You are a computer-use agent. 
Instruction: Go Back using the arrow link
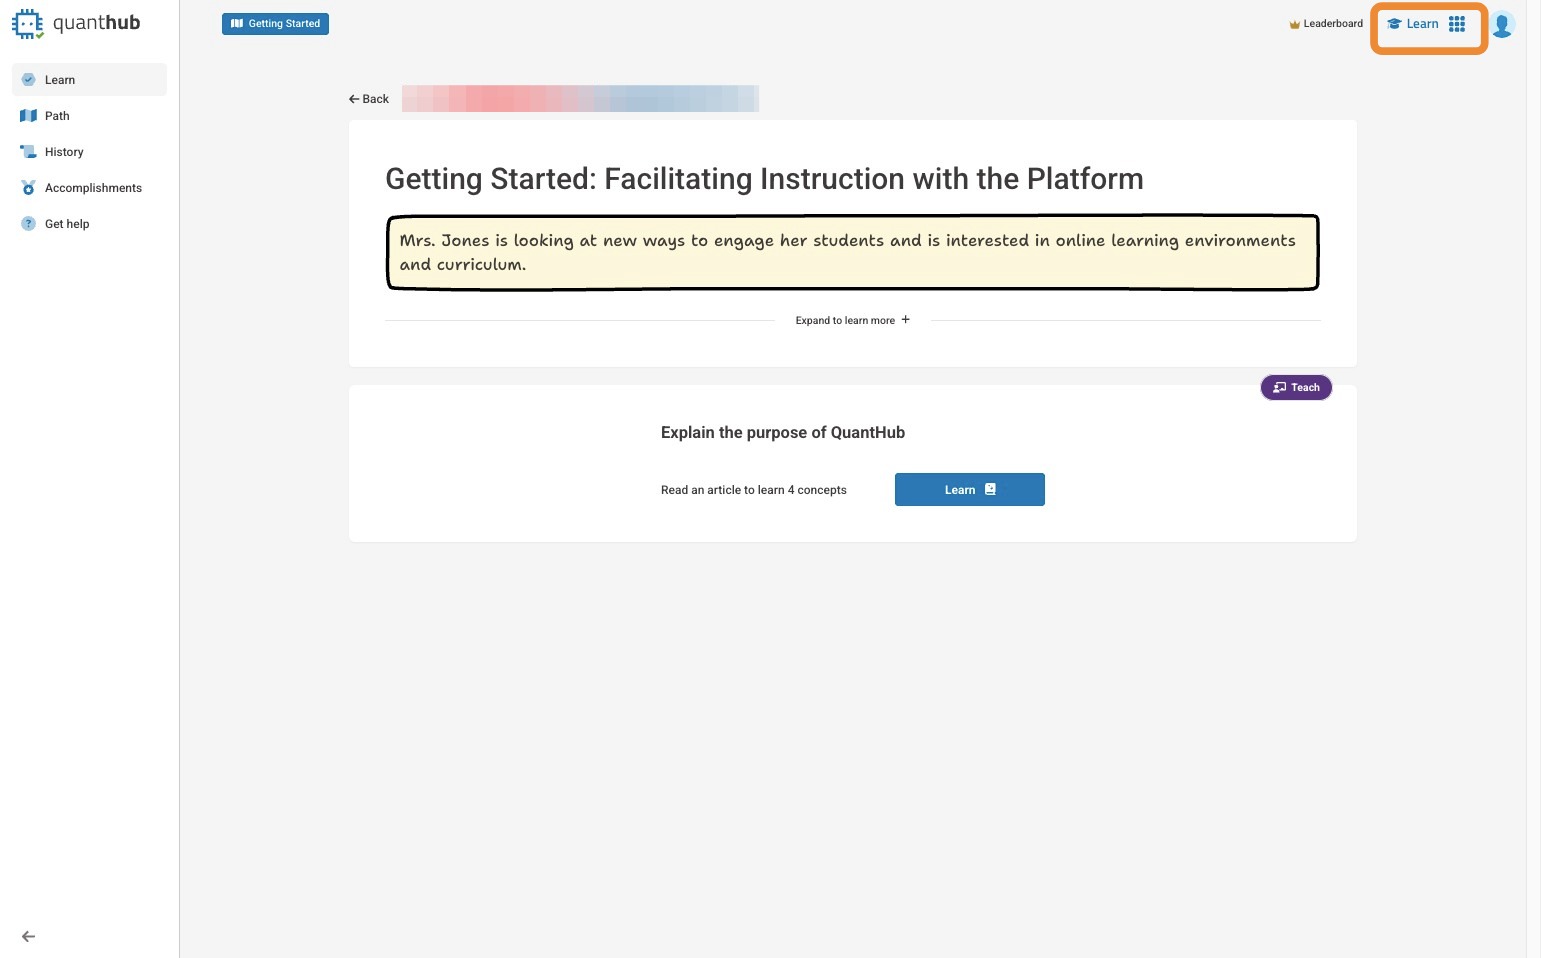pos(369,99)
